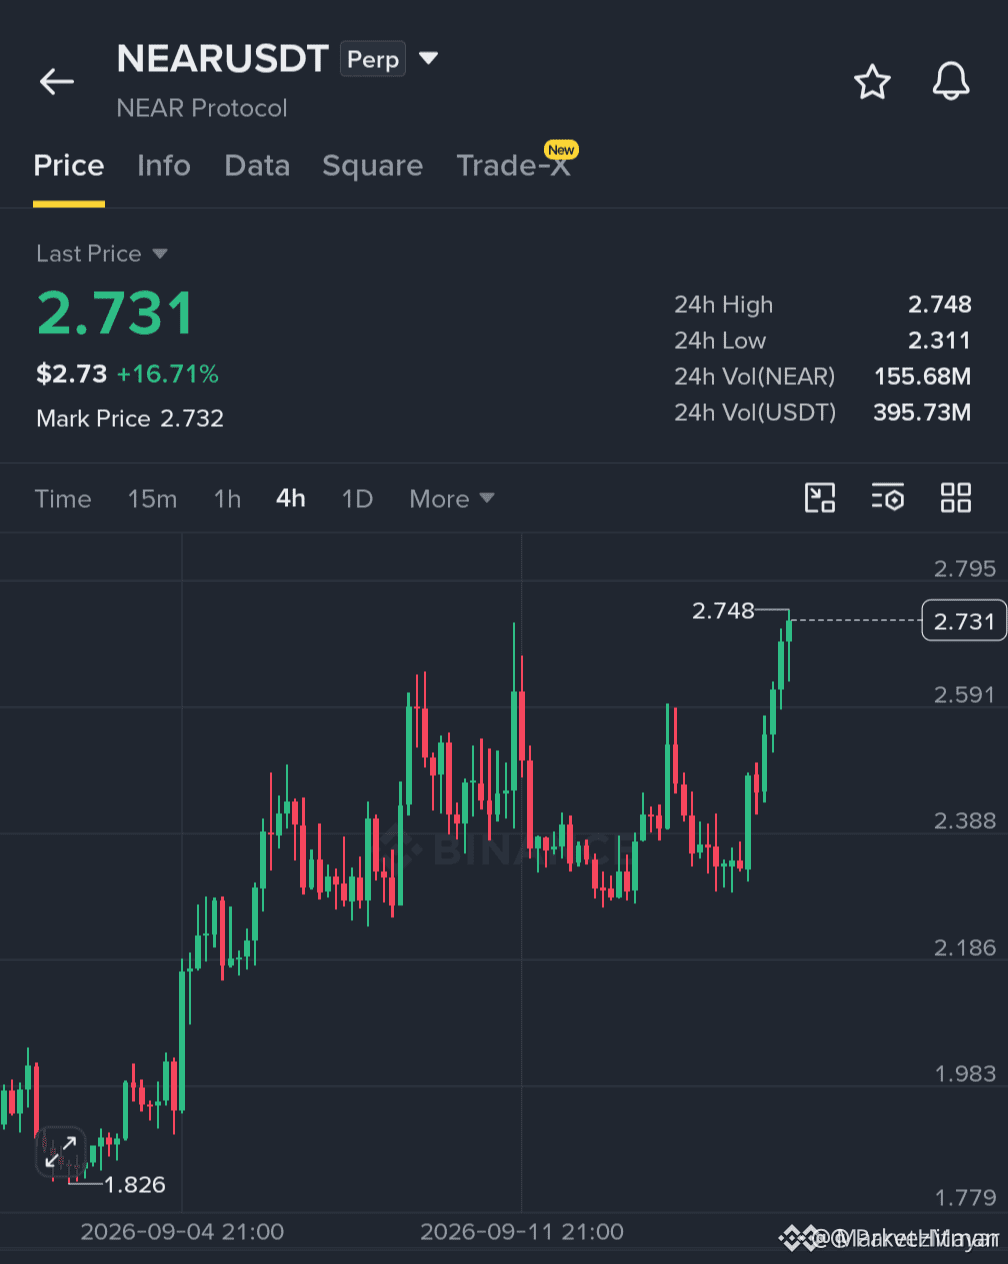The height and width of the screenshot is (1264, 1008).
Task: Expand chart to fullscreen with arrows icon
Action: point(61,1152)
